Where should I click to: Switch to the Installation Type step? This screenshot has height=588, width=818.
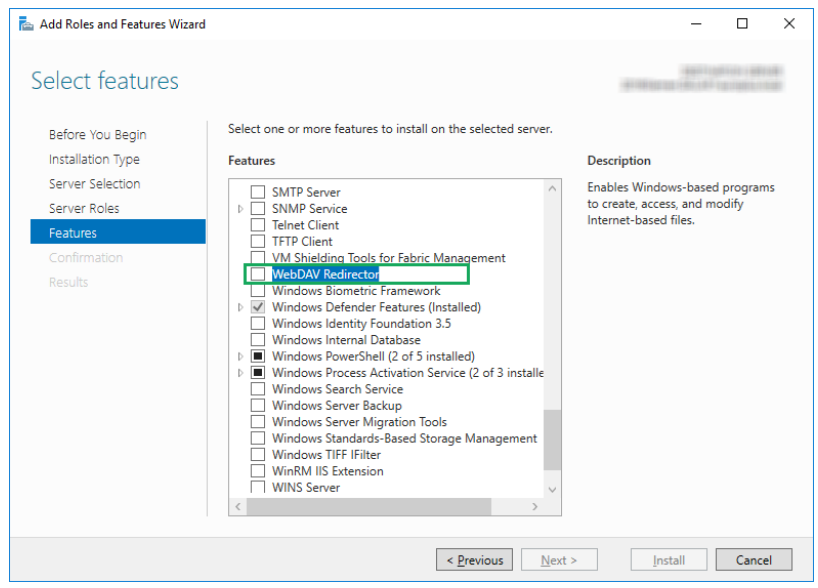[94, 159]
